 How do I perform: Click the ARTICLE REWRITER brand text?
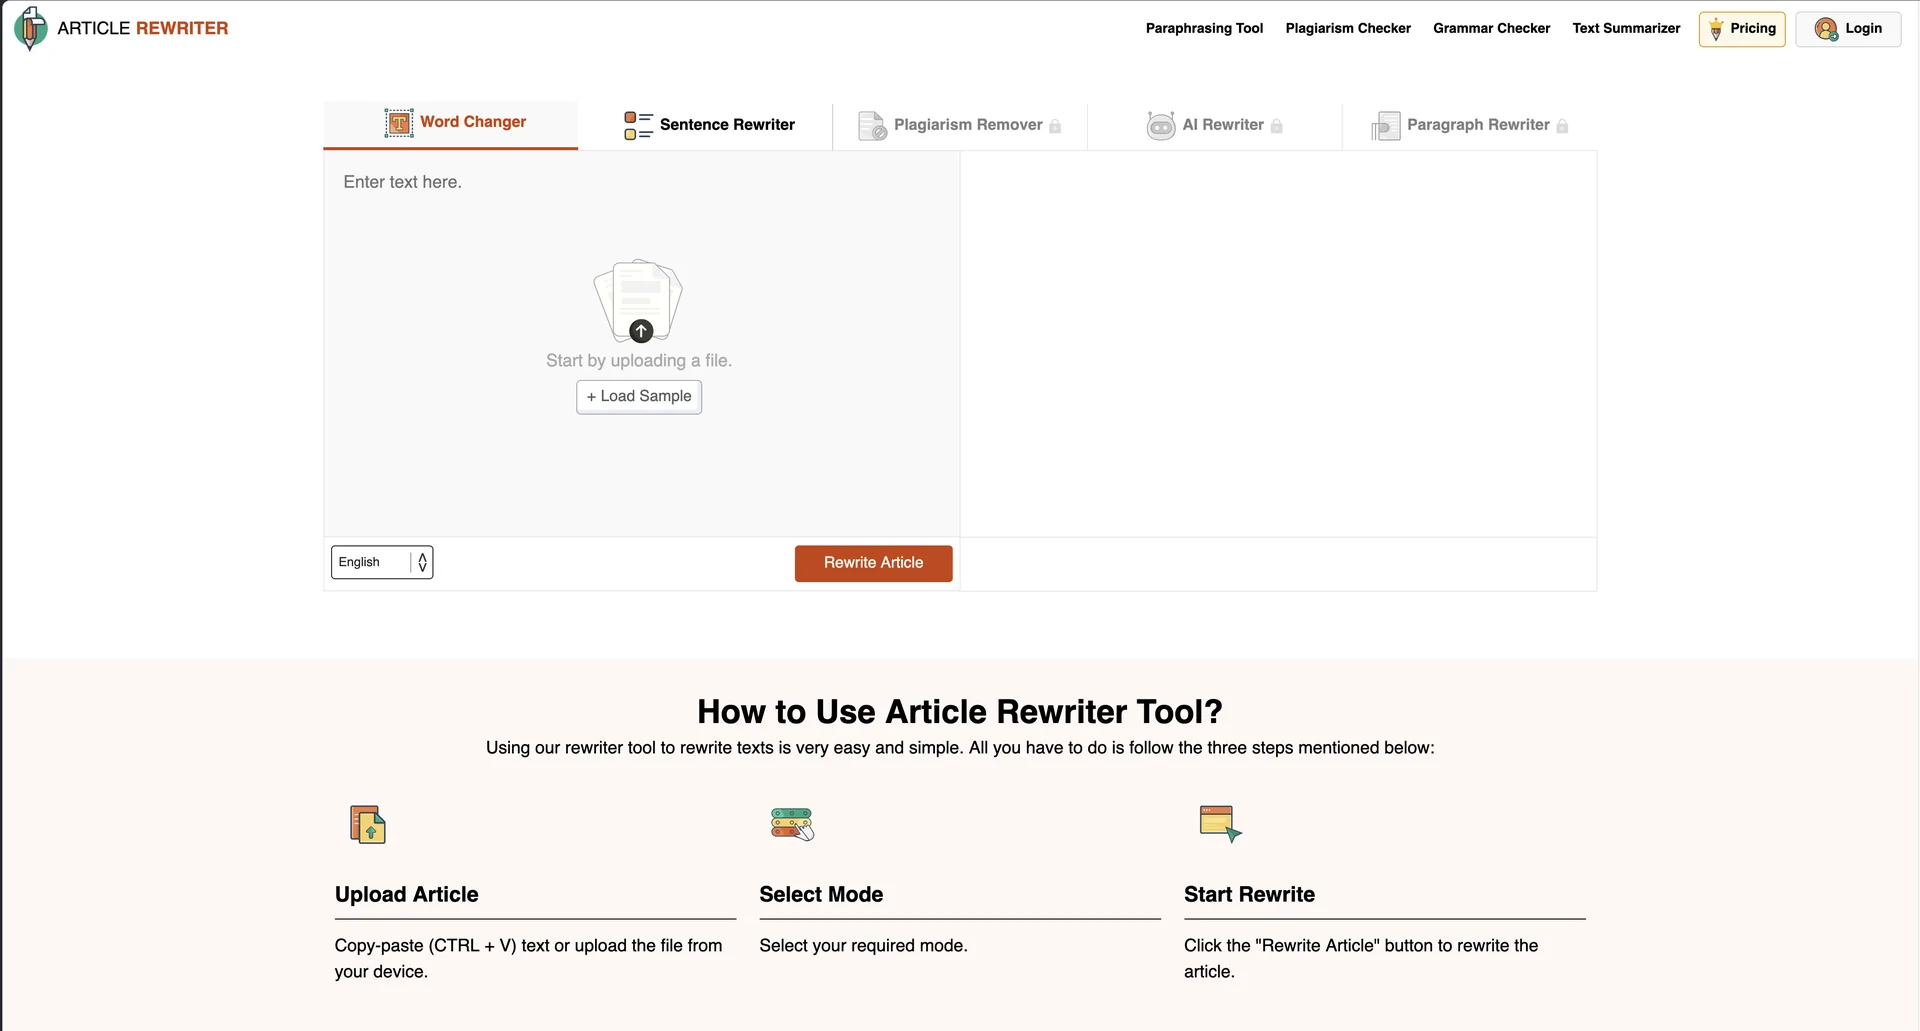click(x=143, y=28)
